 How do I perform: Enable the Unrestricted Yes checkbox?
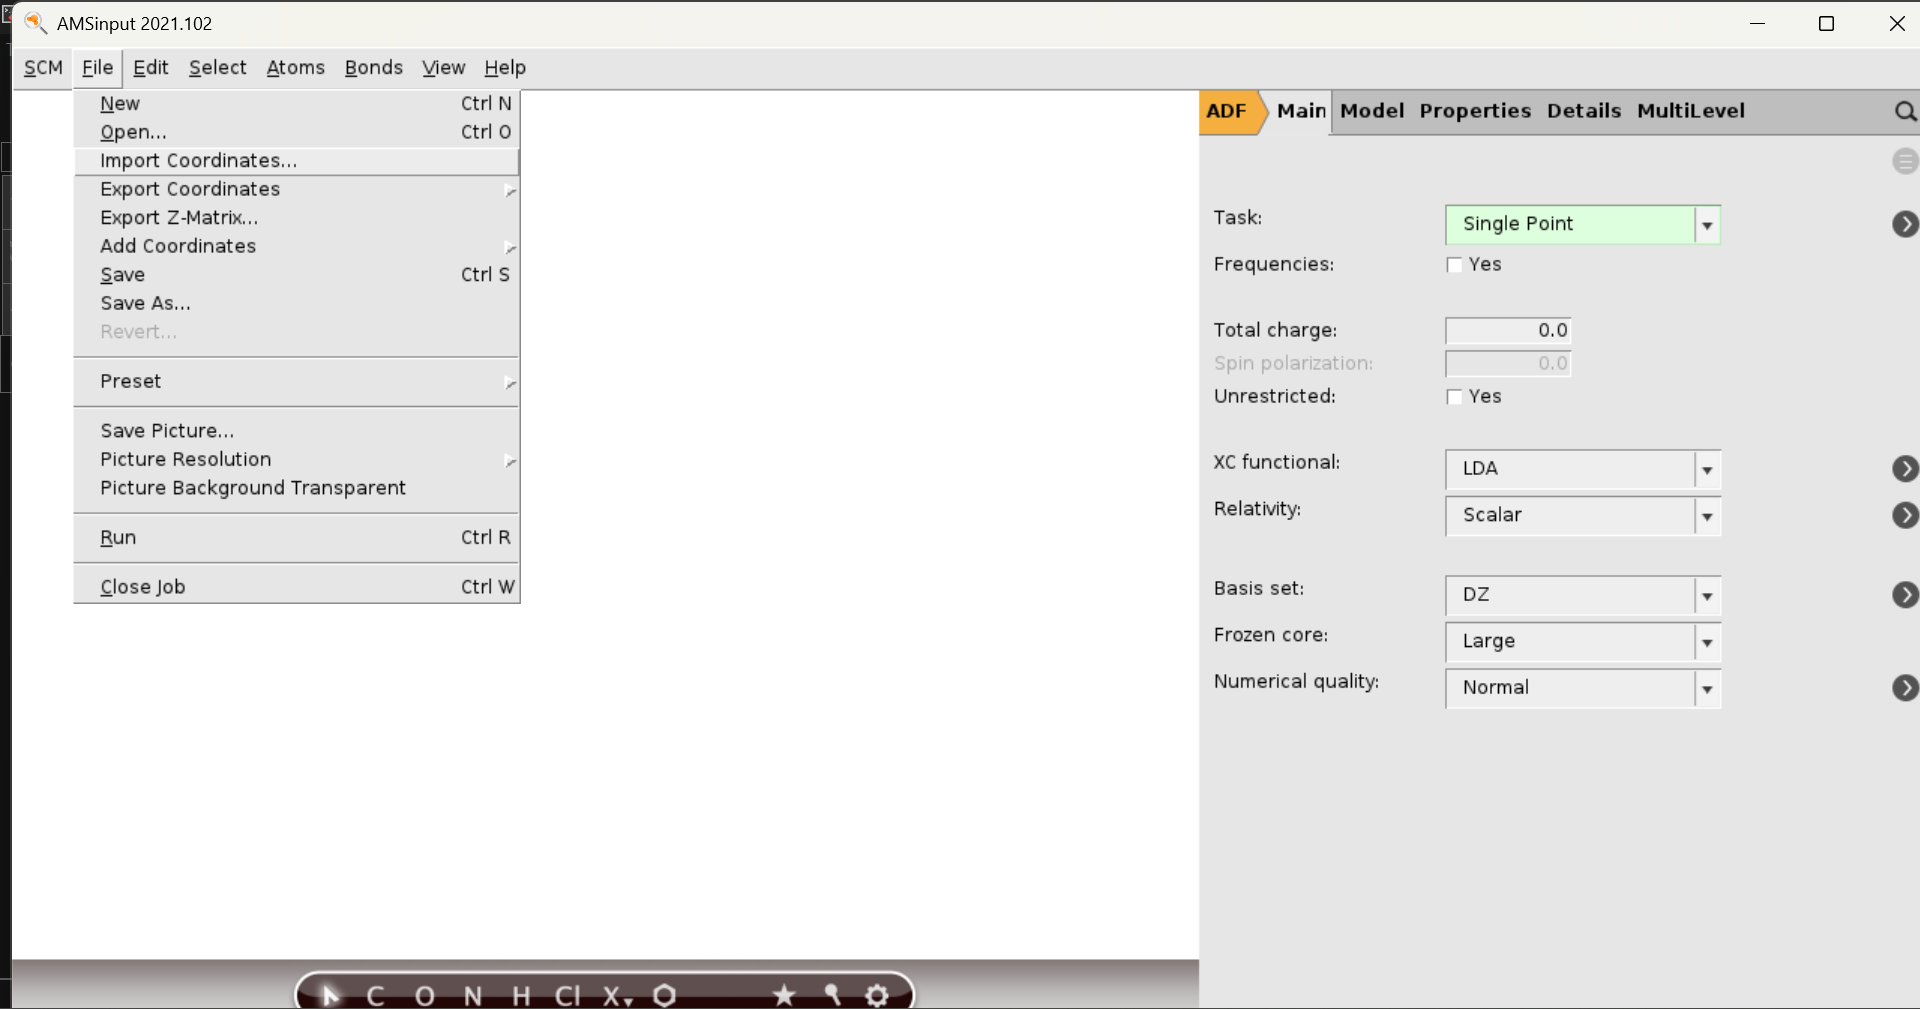coord(1454,397)
